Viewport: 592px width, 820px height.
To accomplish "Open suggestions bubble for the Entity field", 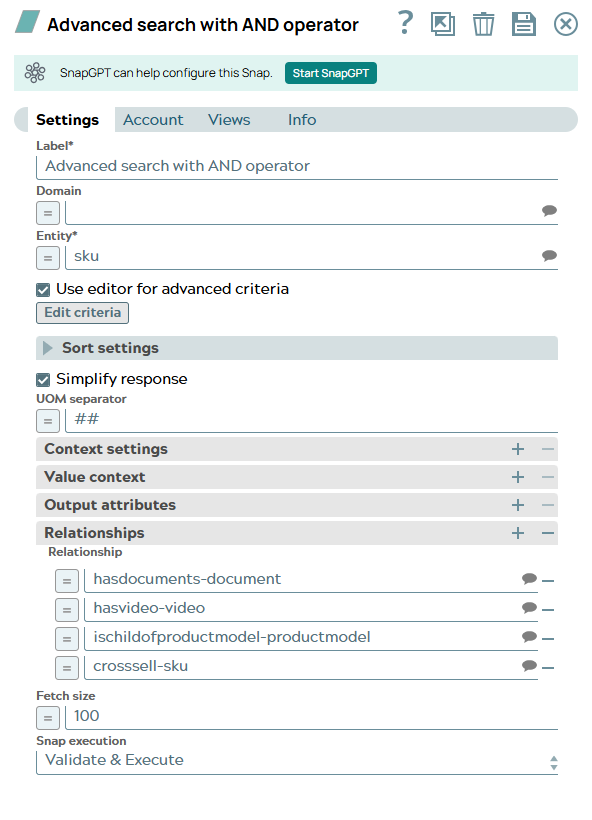I will 549,256.
